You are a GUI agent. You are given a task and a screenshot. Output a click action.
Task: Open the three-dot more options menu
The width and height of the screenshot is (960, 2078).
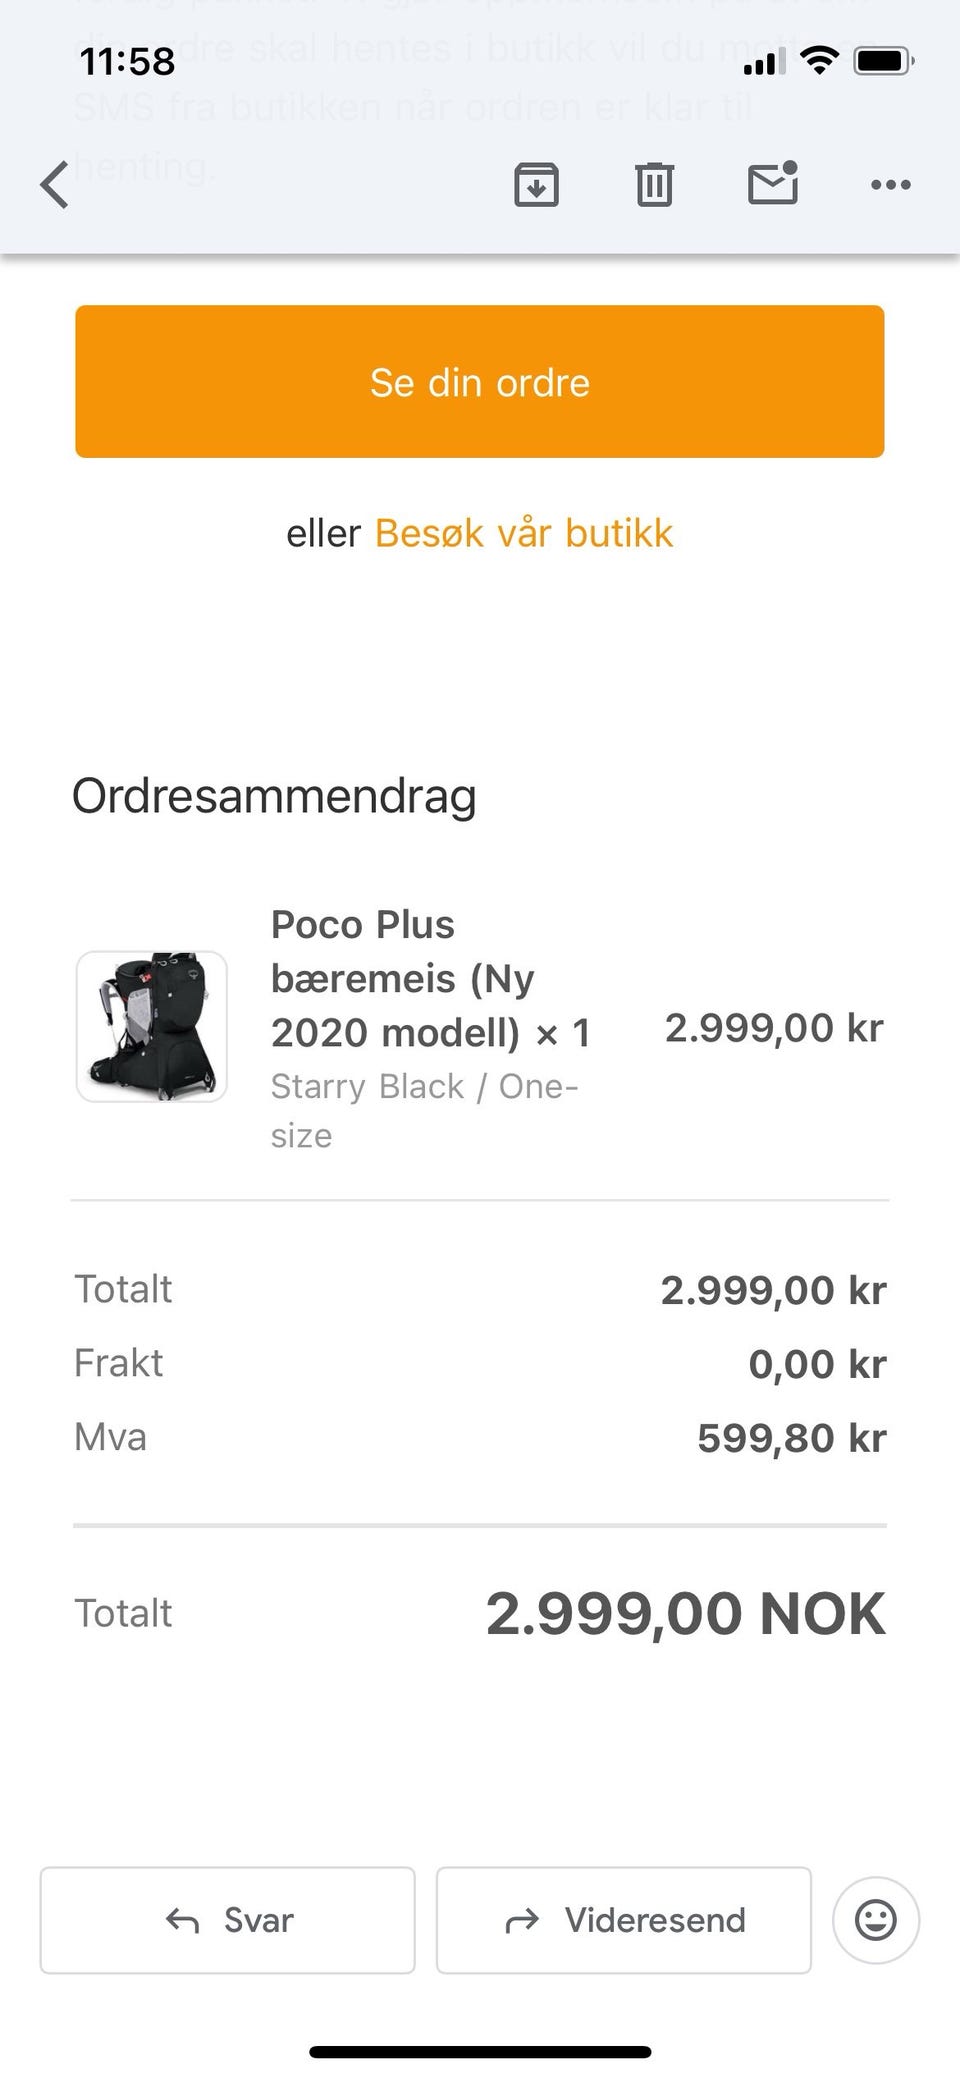[x=890, y=185]
